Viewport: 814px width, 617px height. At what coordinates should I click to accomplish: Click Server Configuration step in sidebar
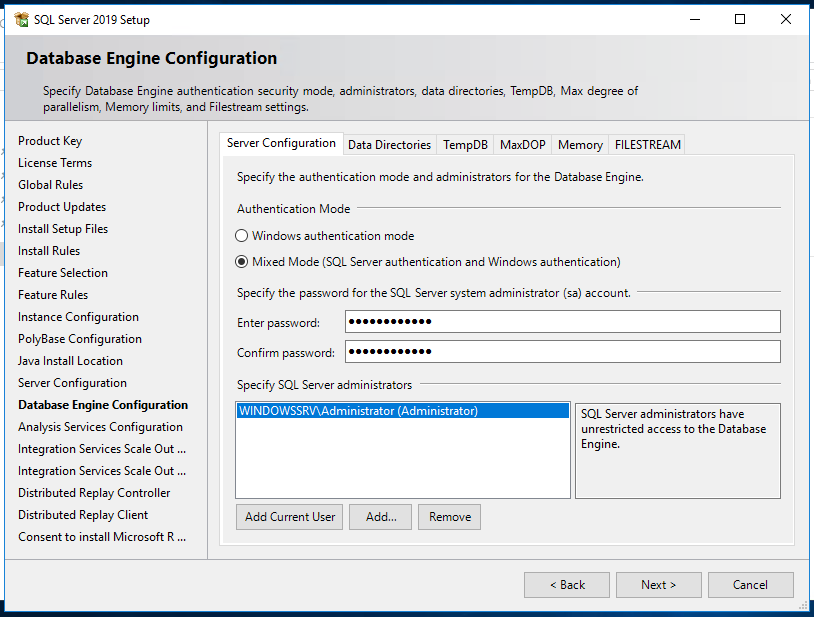coord(72,383)
